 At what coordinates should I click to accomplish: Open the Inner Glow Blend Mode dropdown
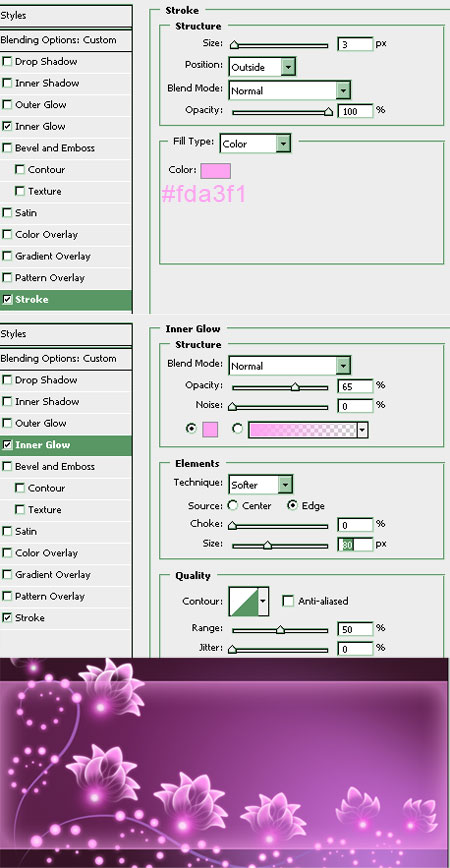289,366
